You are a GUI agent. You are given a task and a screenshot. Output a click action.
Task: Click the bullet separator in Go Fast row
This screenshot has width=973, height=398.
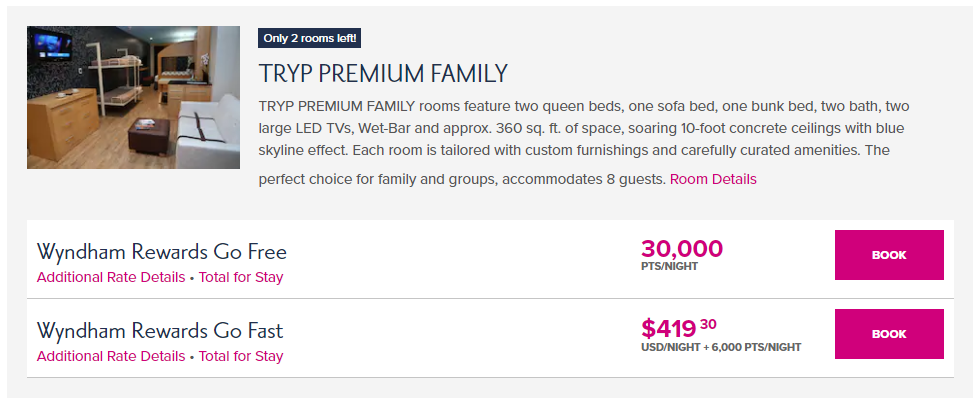click(192, 358)
